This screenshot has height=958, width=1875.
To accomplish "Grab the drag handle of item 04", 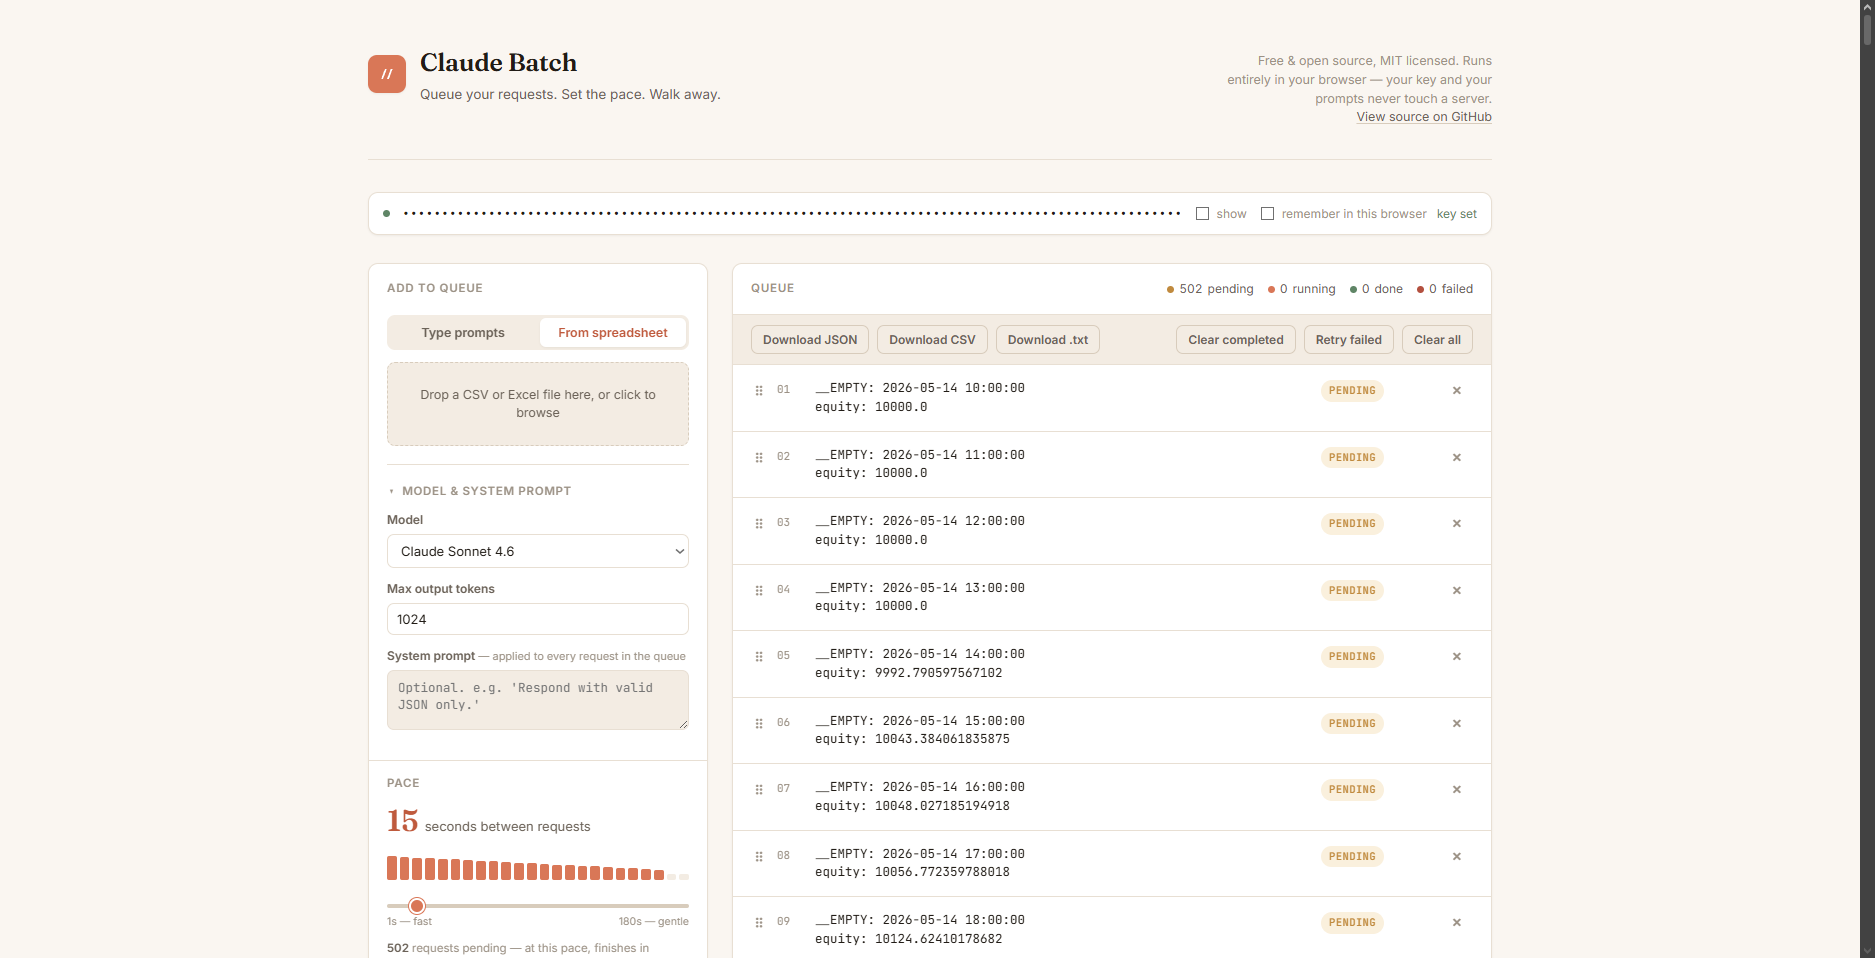I will (x=759, y=591).
